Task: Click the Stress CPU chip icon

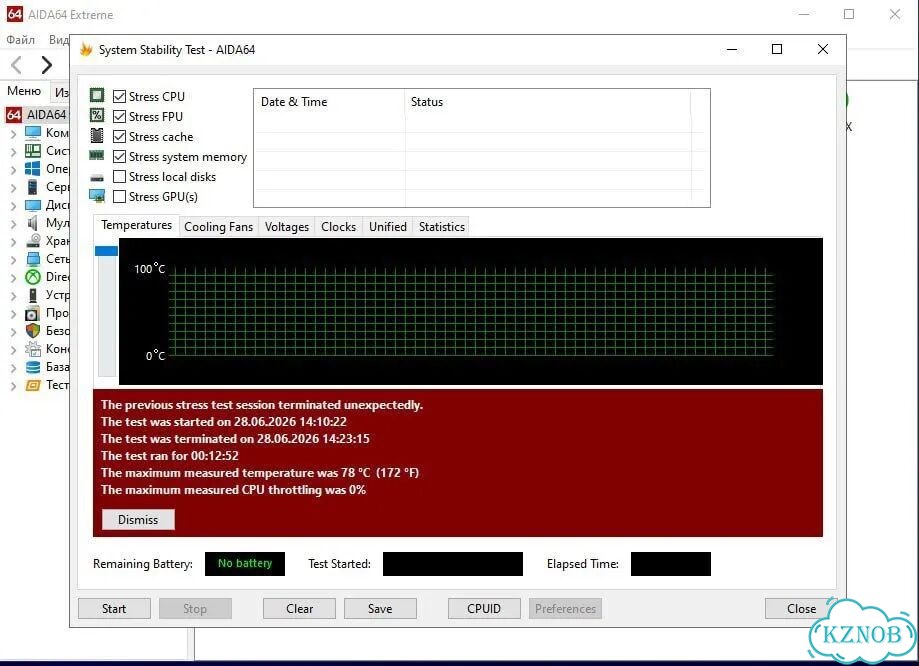Action: tap(97, 96)
